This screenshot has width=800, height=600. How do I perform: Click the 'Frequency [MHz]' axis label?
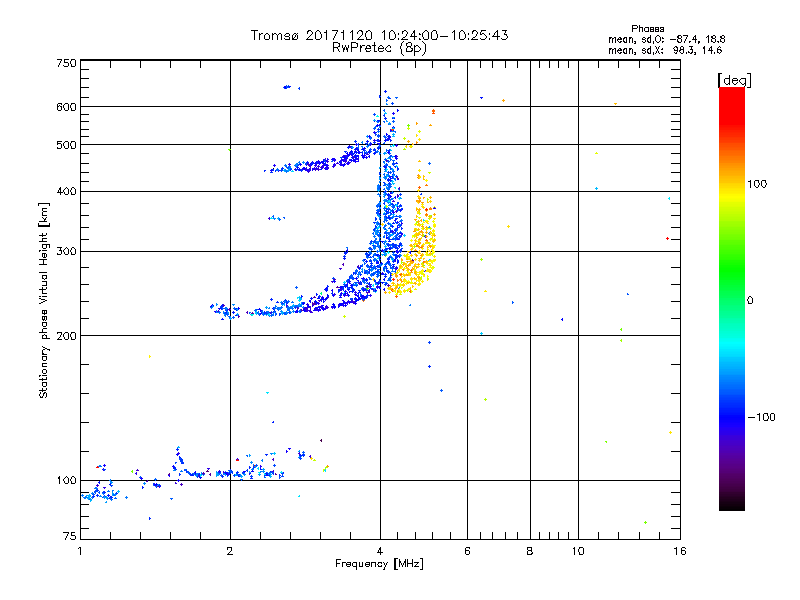(x=379, y=564)
